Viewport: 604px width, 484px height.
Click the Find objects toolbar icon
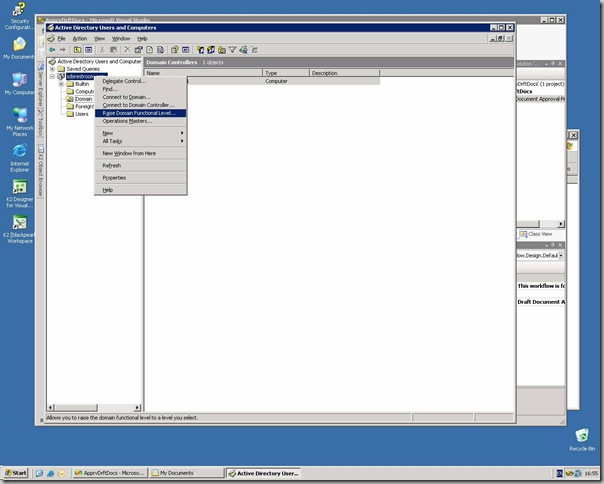tap(243, 50)
